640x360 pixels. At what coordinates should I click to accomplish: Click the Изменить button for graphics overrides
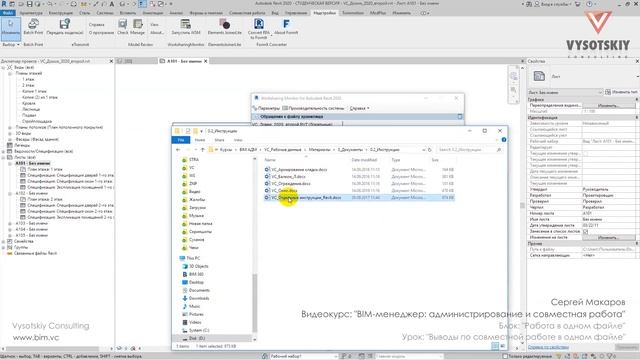pyautogui.click(x=608, y=106)
